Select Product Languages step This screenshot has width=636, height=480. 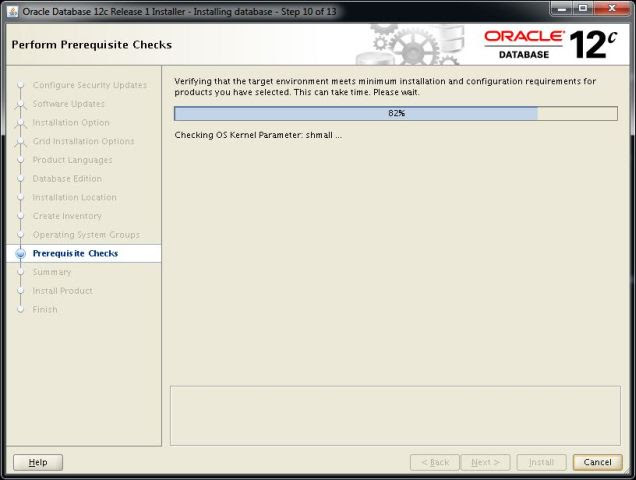click(x=72, y=160)
